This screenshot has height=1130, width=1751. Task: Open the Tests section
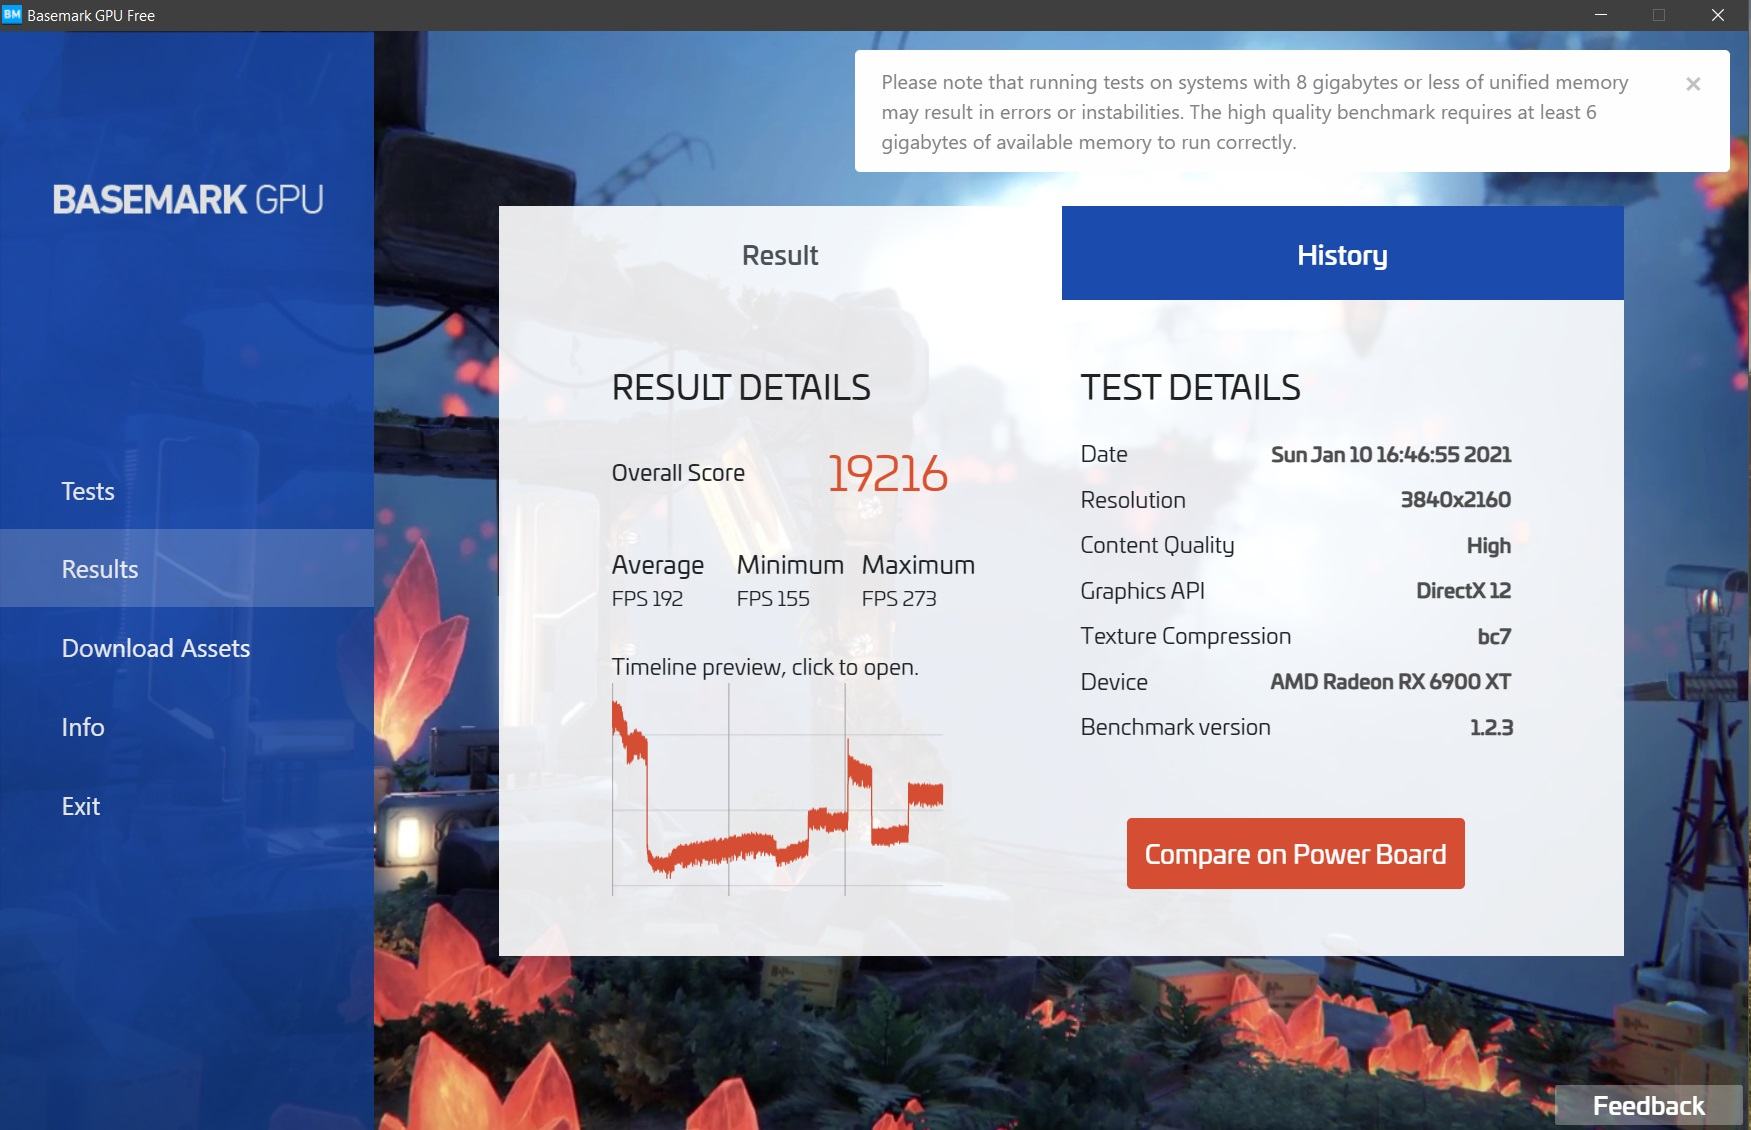point(187,491)
